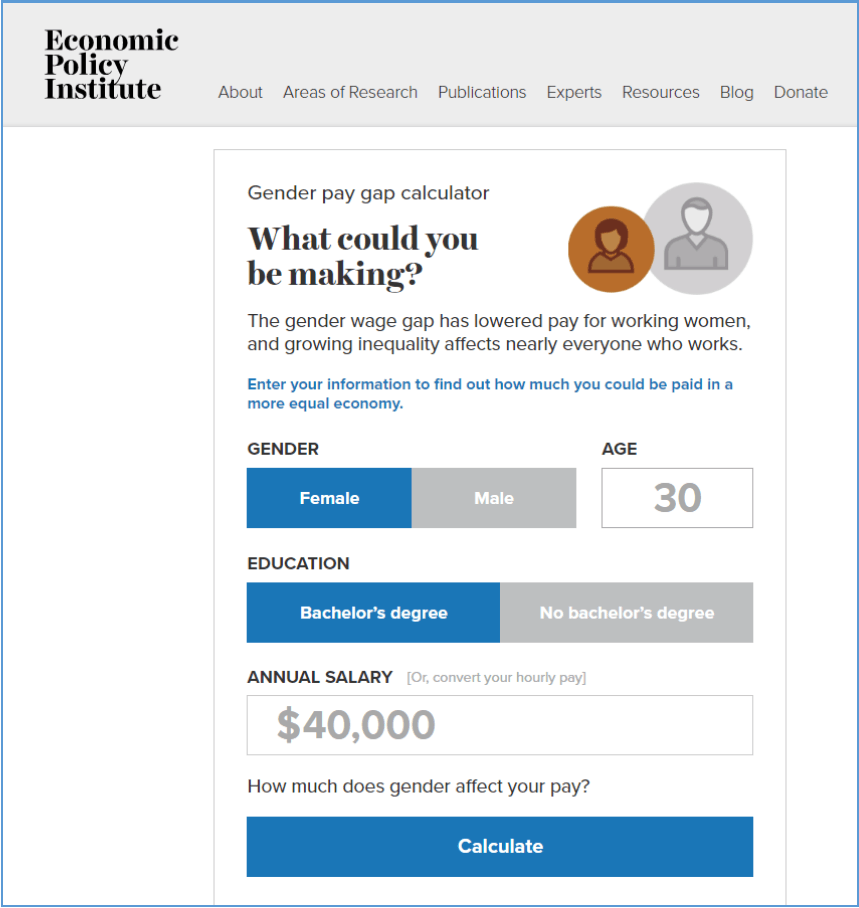The image size is (859, 908).
Task: Click the What could you be making heading
Action: (363, 256)
